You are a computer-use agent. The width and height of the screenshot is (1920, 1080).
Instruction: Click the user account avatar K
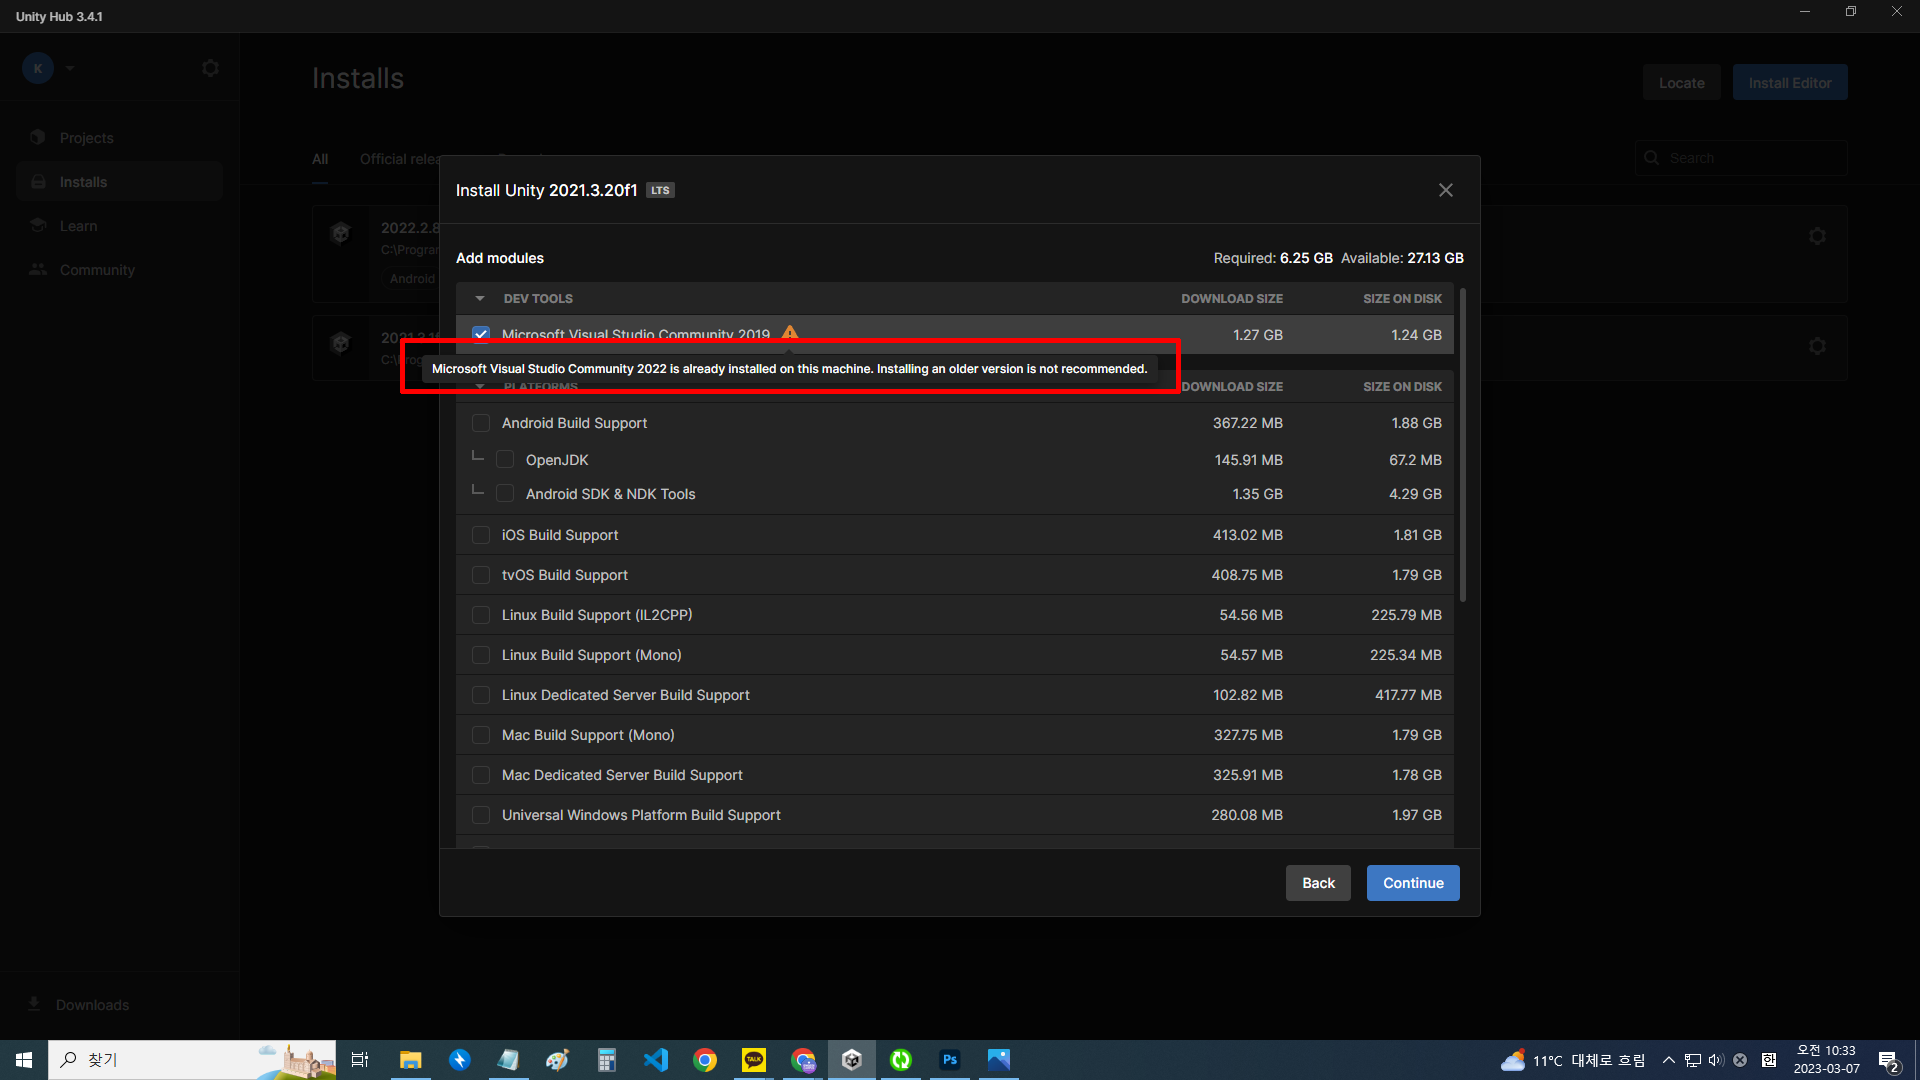tap(38, 68)
